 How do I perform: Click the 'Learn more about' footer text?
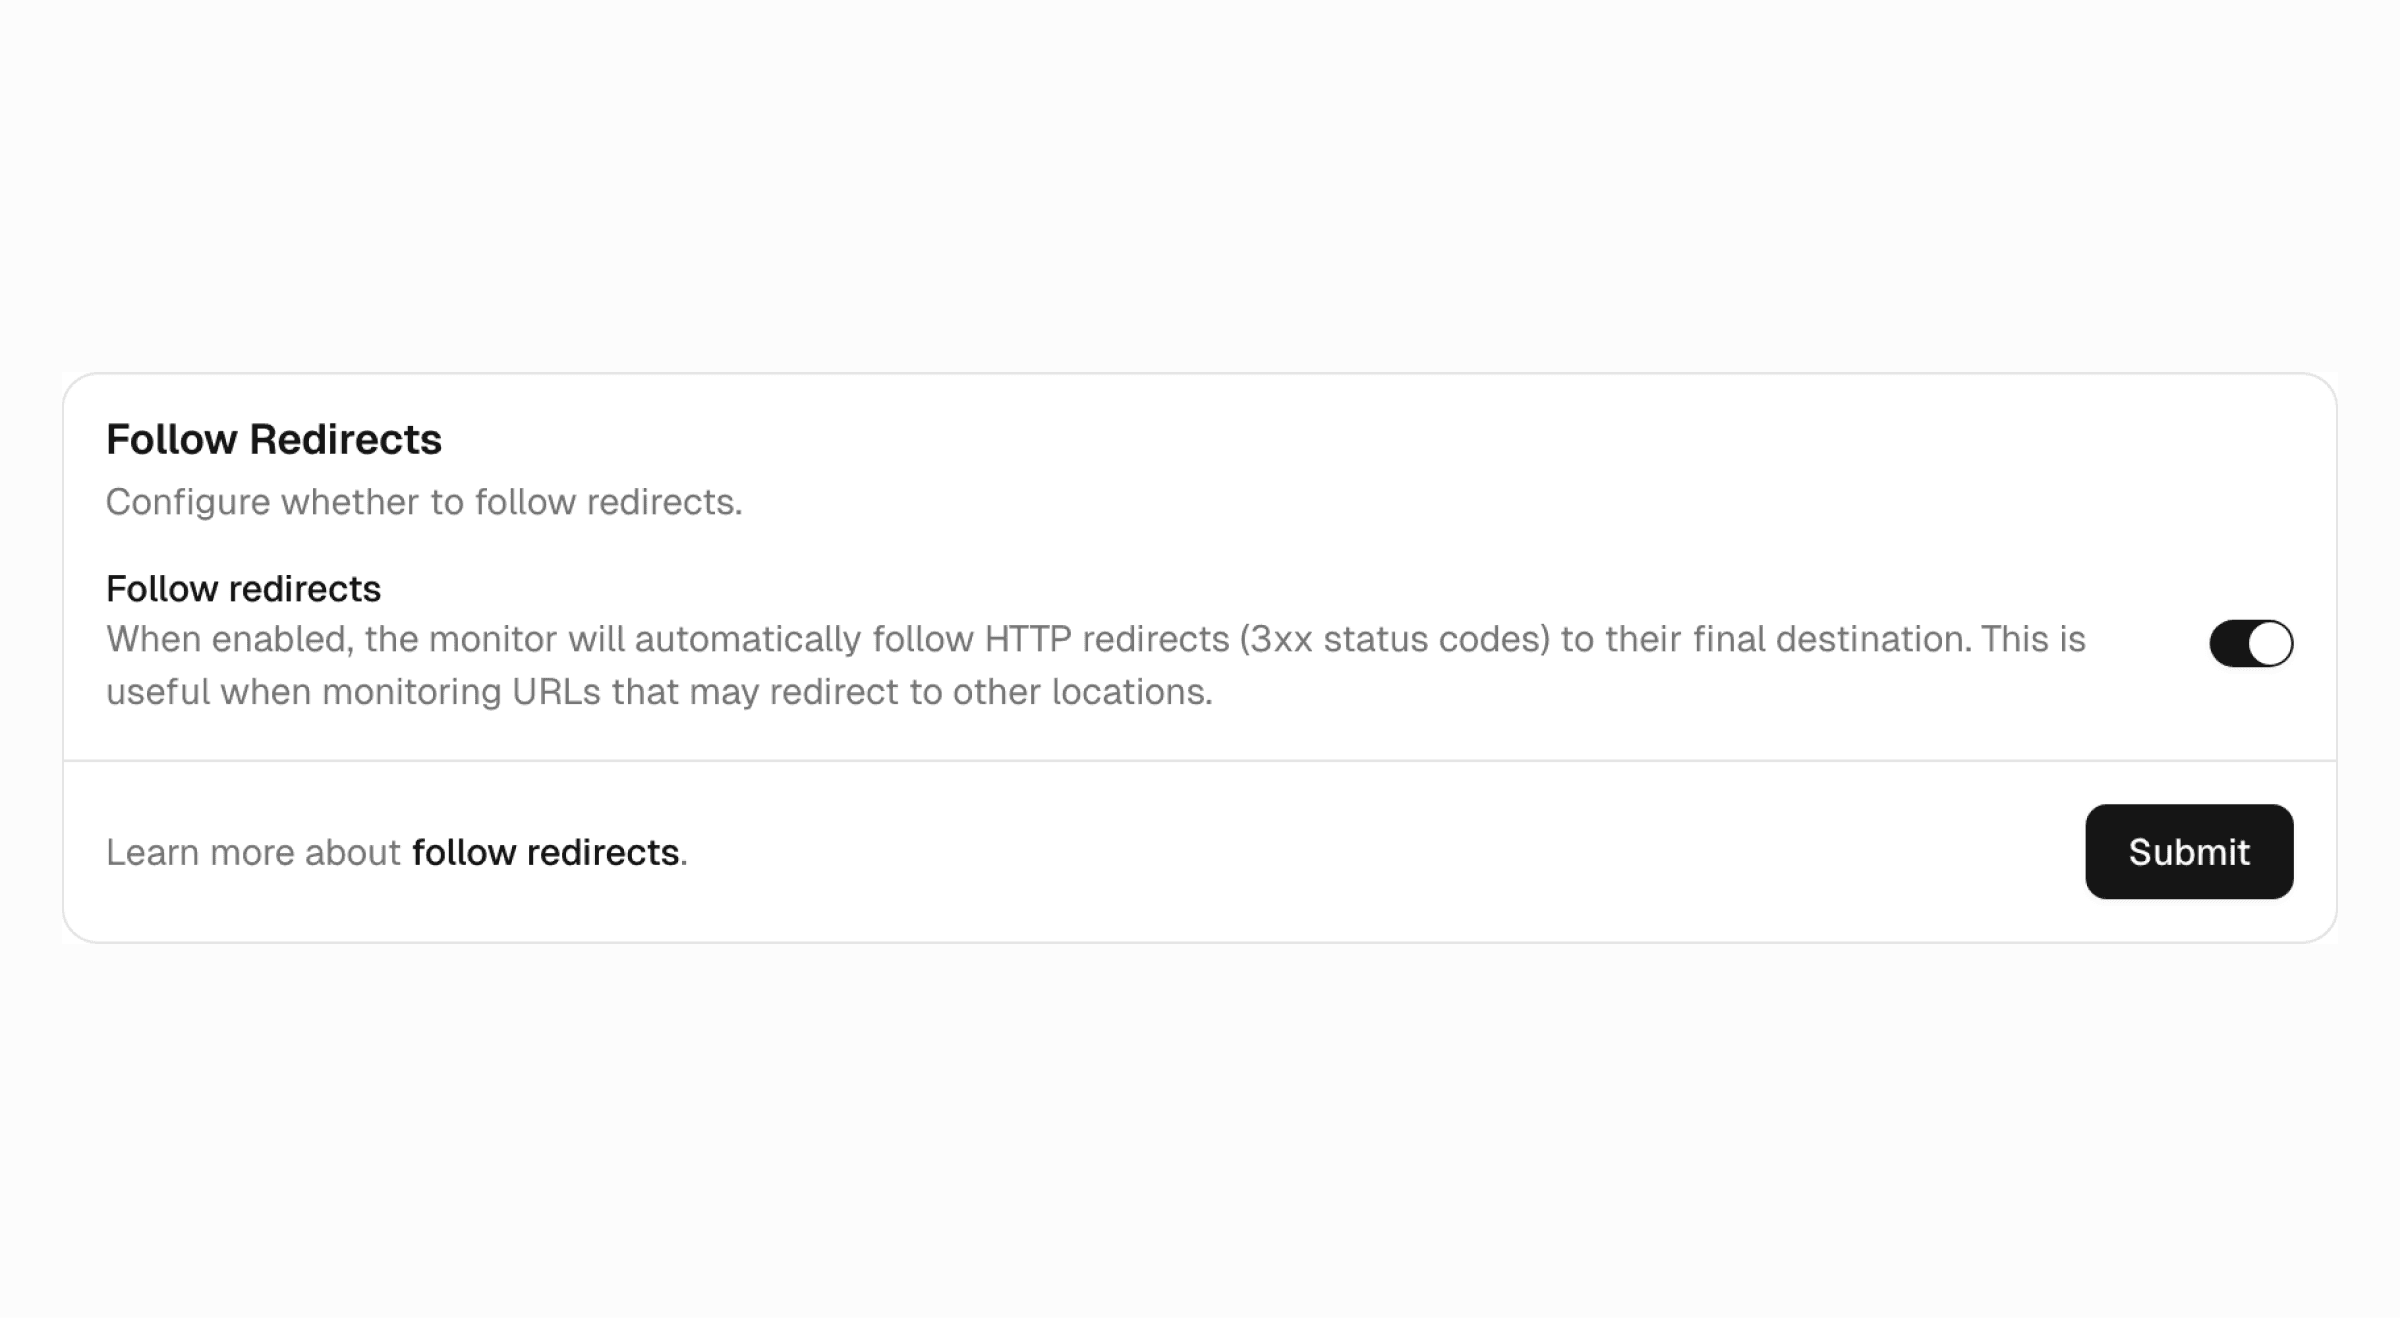[x=253, y=853]
